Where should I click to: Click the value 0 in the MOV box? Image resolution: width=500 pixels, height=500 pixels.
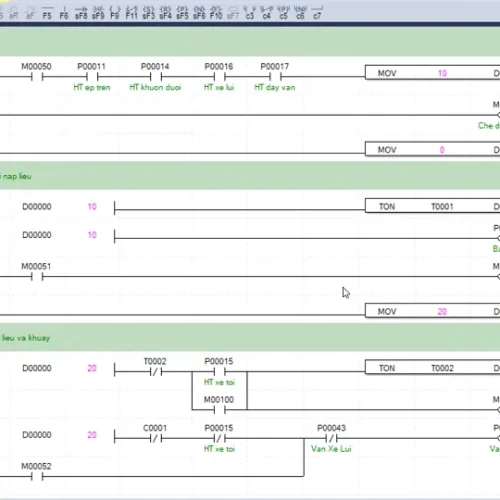tap(442, 150)
